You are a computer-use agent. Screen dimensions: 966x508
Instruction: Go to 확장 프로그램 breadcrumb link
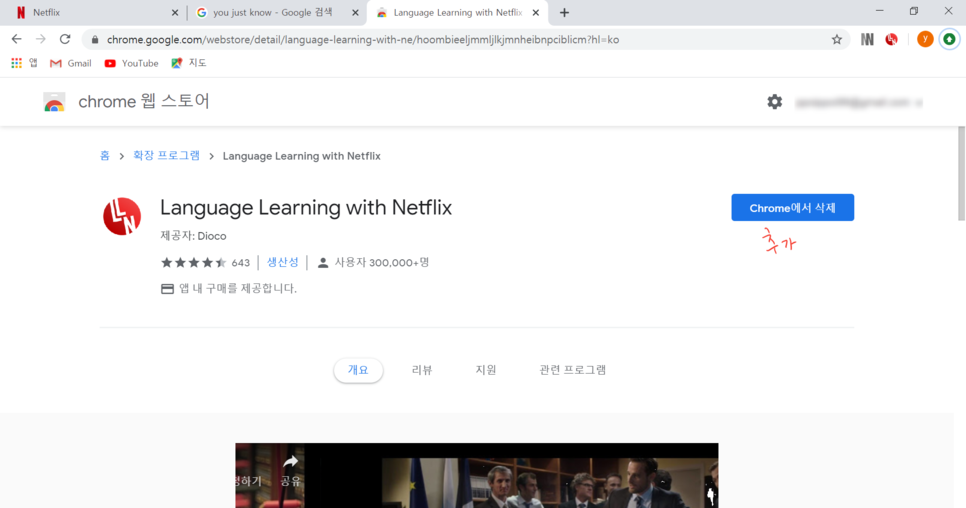[x=166, y=156]
